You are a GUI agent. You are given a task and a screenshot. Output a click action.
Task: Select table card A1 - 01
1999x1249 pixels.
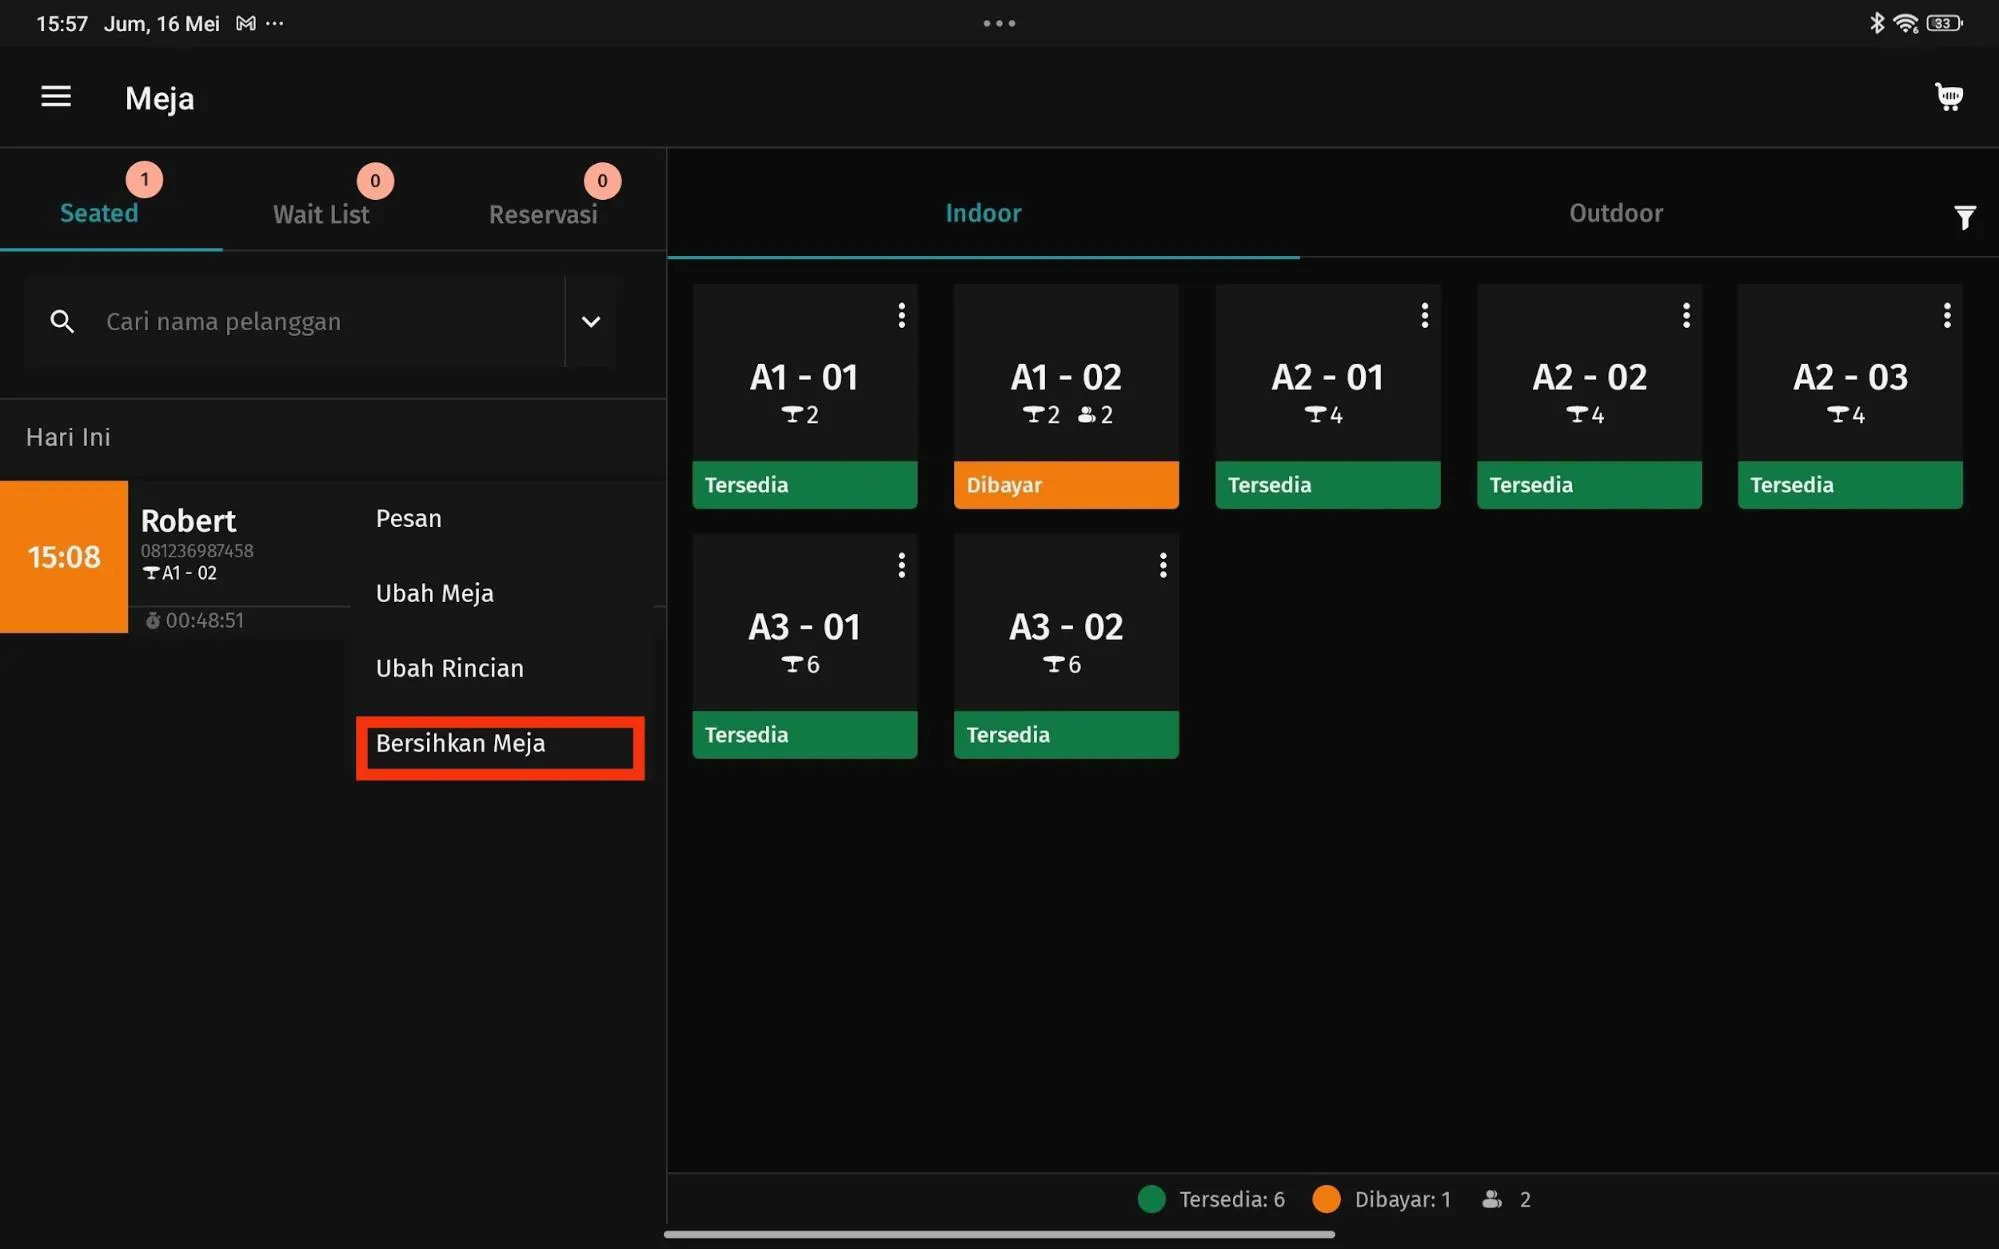(804, 396)
